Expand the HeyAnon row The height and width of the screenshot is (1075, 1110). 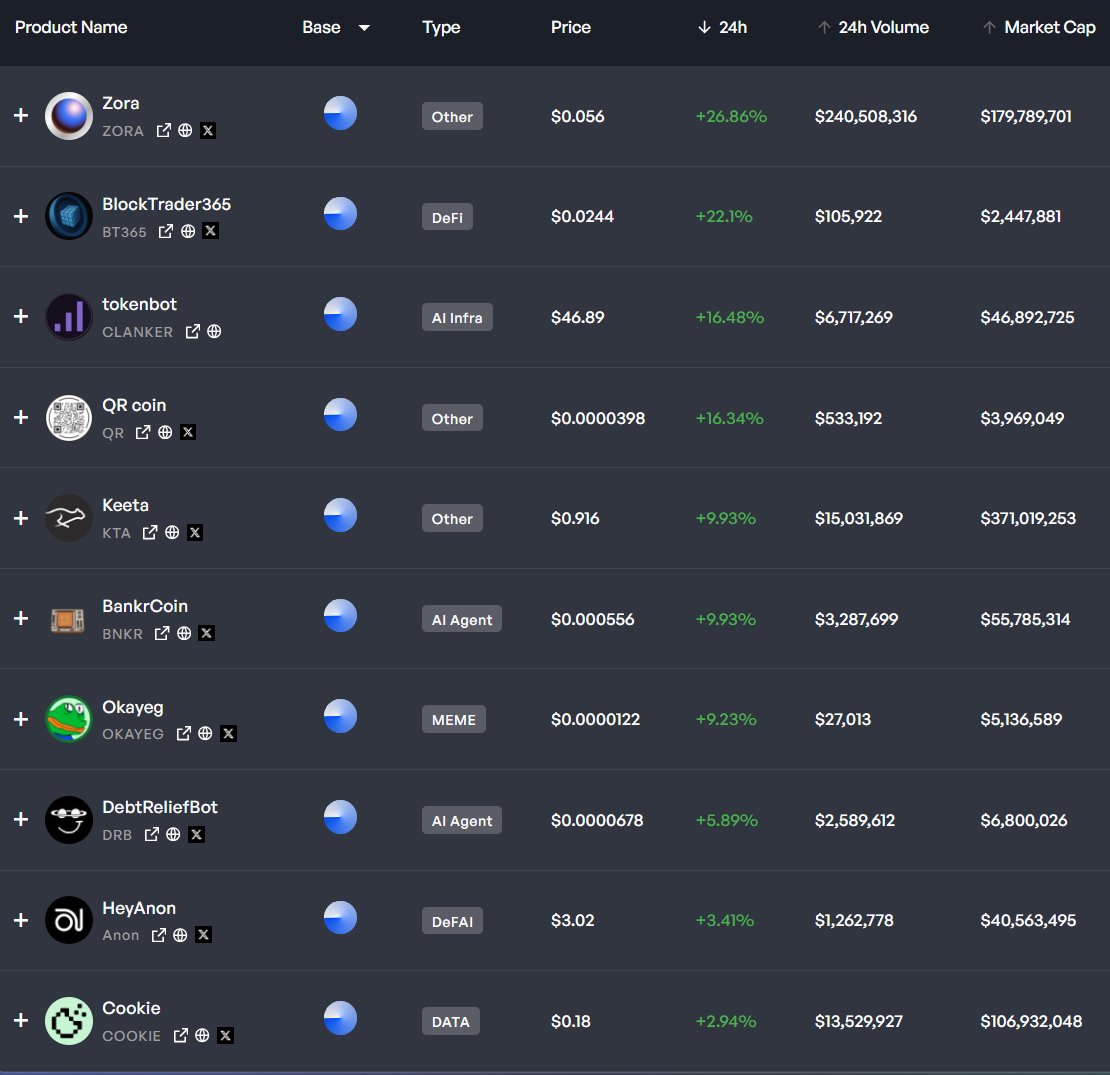[21, 920]
